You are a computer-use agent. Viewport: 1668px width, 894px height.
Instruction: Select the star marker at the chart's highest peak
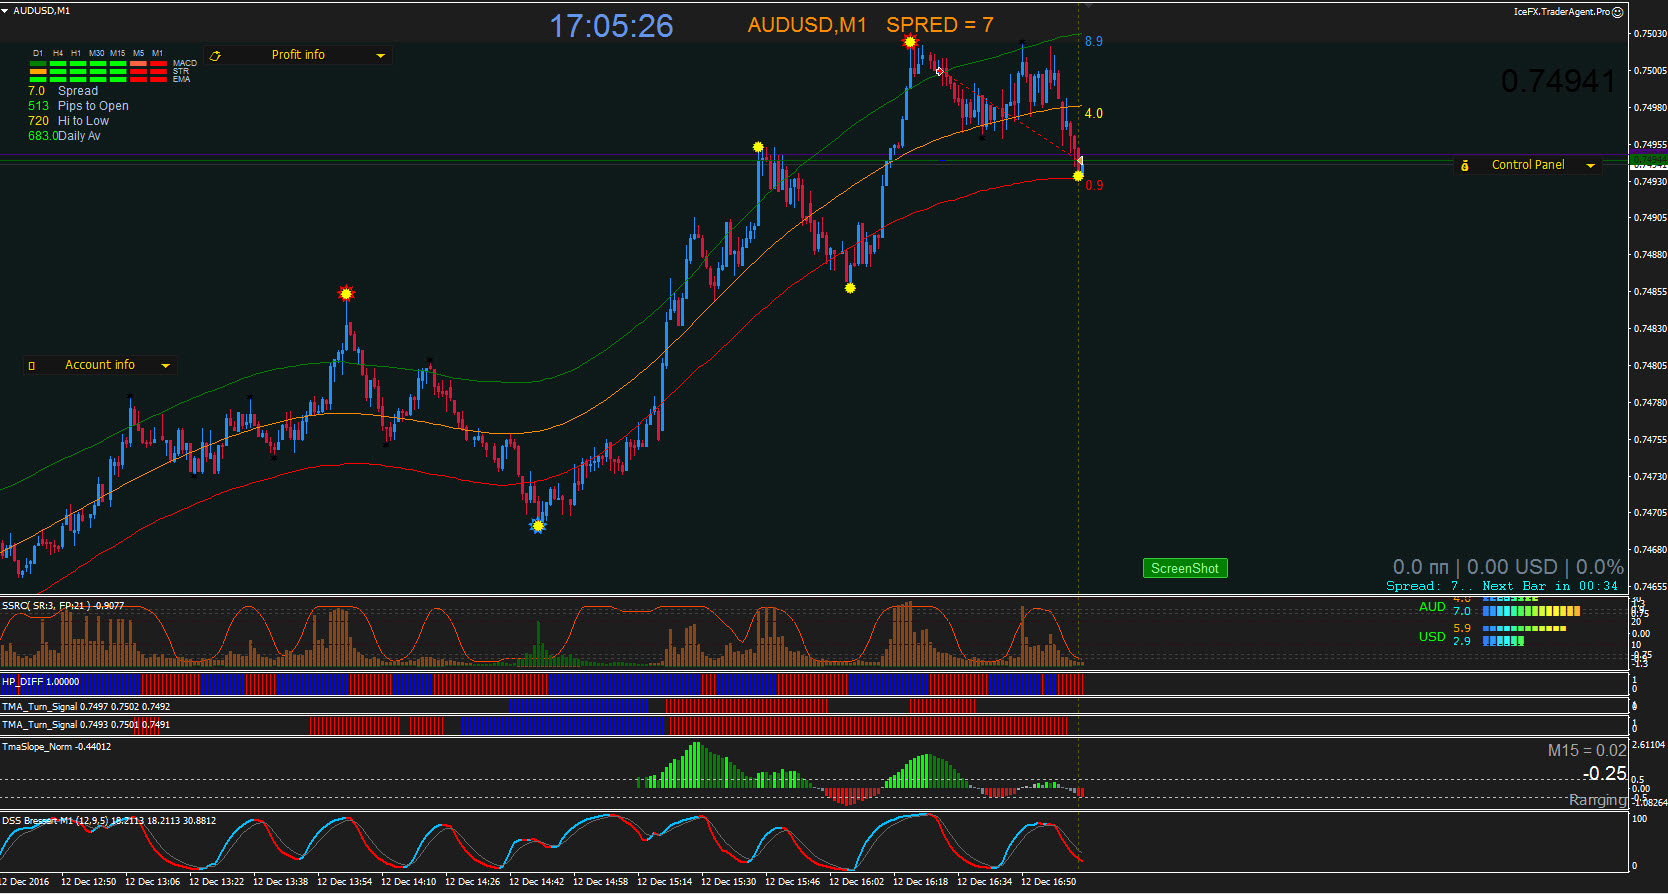(x=910, y=42)
